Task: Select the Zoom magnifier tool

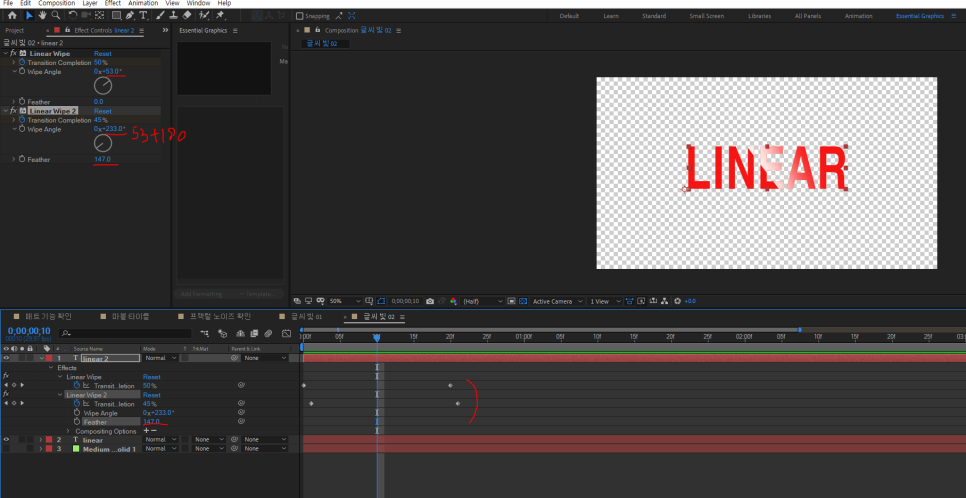Action: [x=55, y=15]
